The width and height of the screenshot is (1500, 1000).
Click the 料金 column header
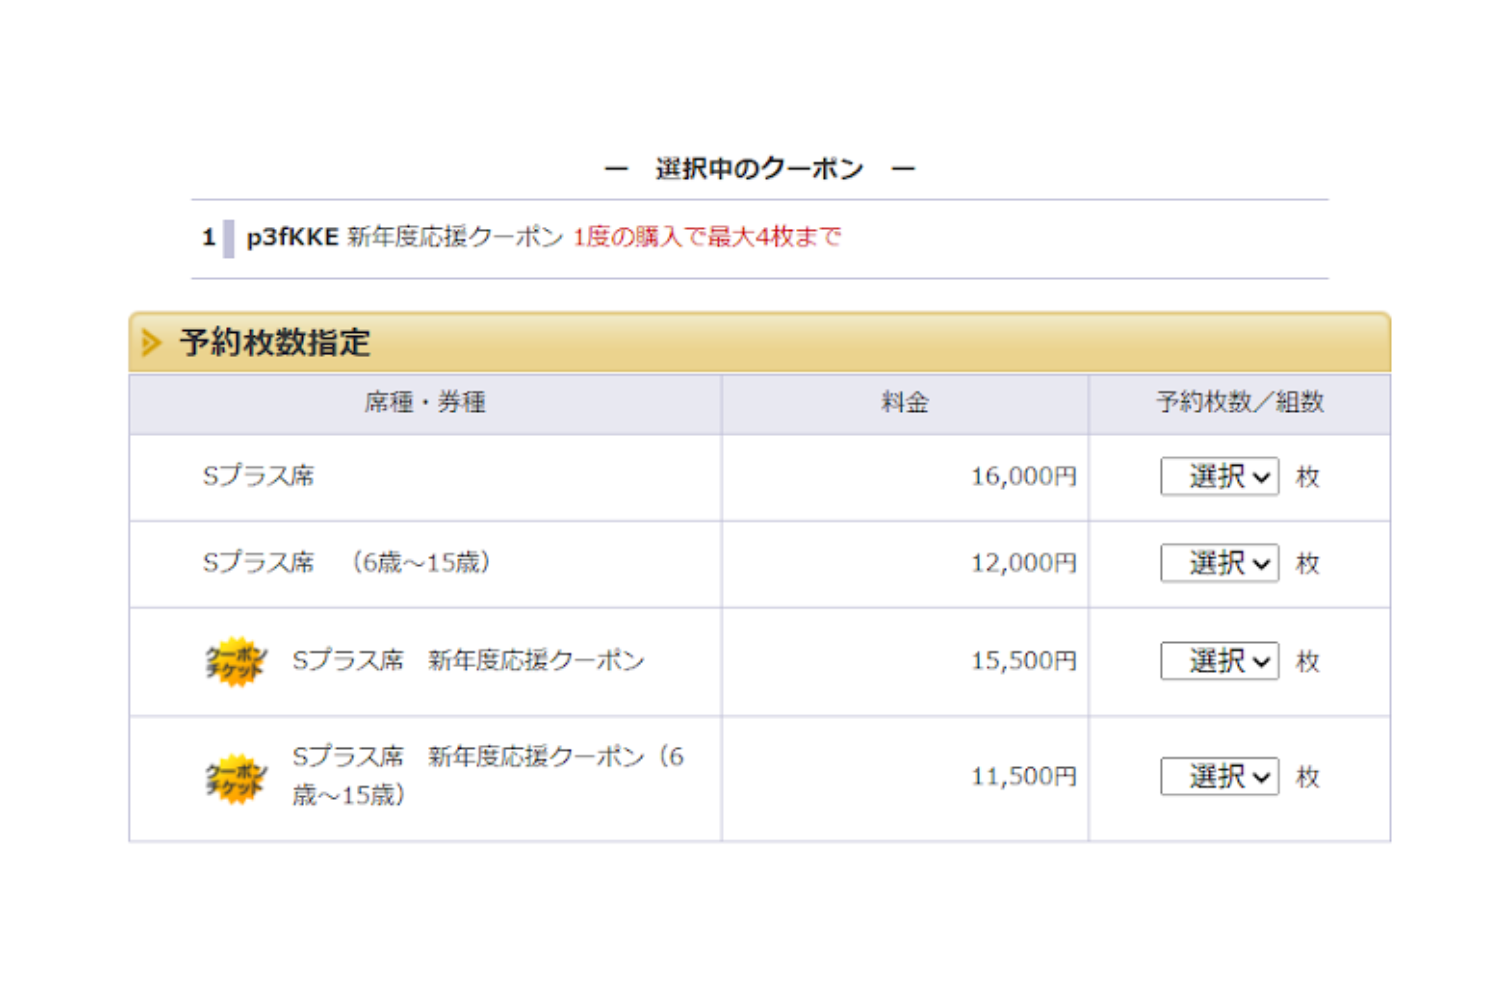pyautogui.click(x=904, y=403)
